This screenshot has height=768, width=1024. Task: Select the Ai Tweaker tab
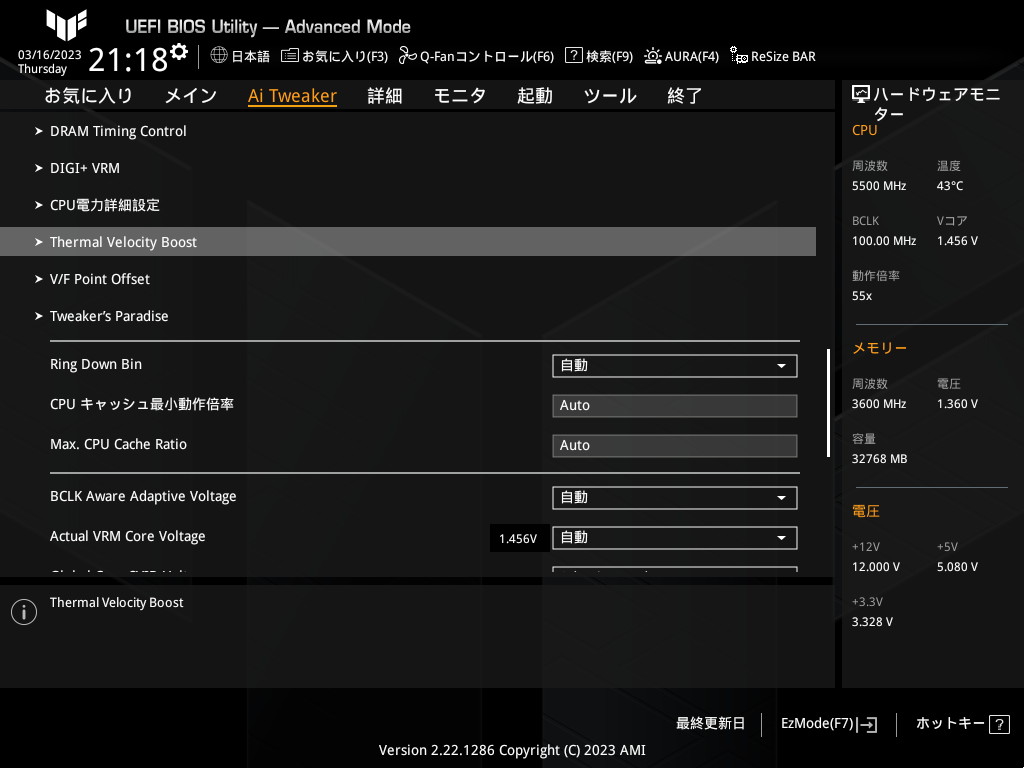(292, 96)
